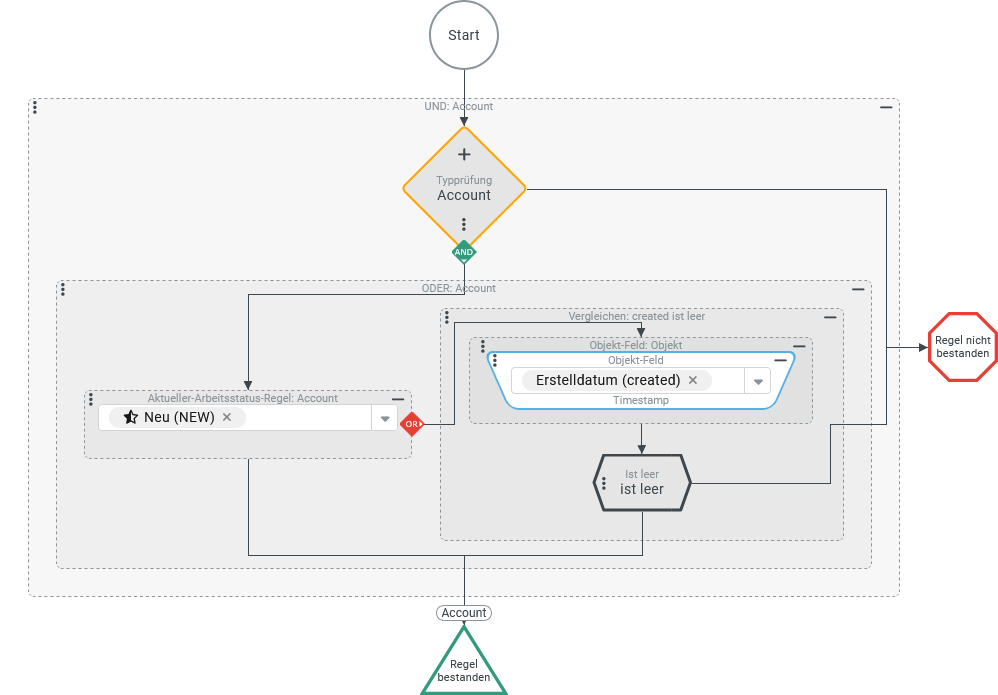Image resolution: width=998 pixels, height=695 pixels.
Task: Open three-dot menu of Aktueller-Arbeitsstatus-Regel group
Action: pyautogui.click(x=91, y=399)
